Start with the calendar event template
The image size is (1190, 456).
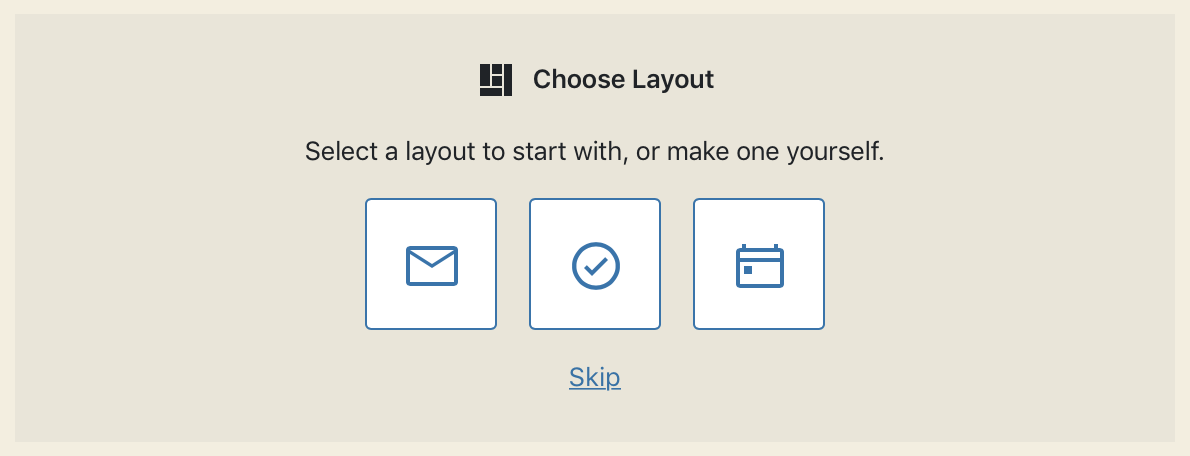pos(759,264)
